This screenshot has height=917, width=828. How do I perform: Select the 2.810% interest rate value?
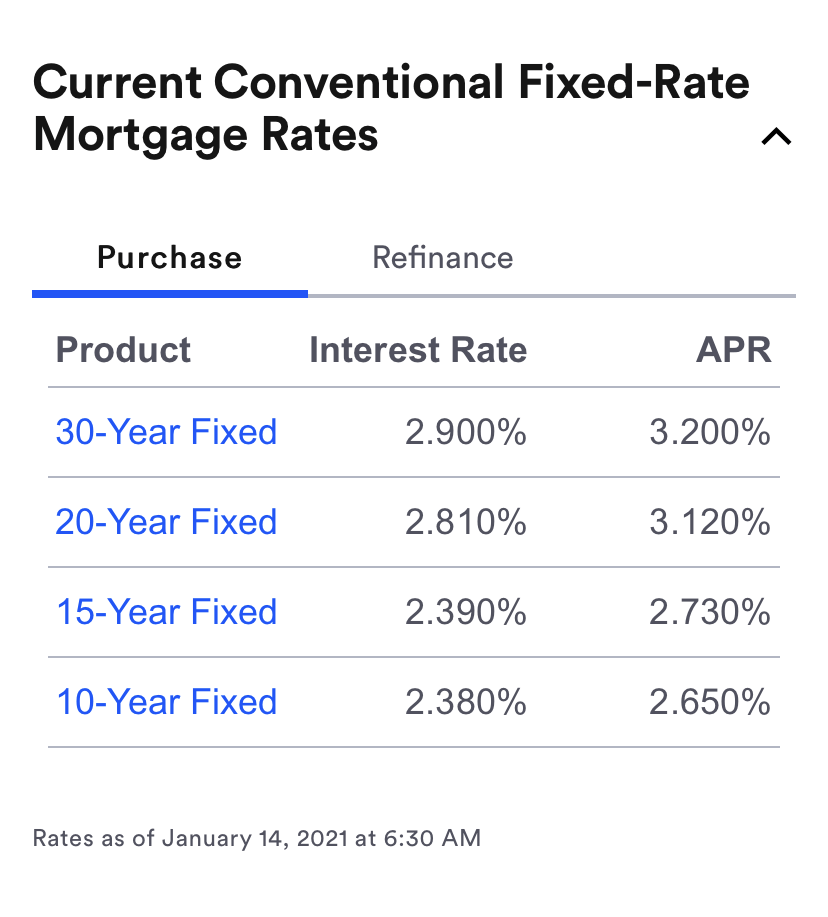[465, 522]
